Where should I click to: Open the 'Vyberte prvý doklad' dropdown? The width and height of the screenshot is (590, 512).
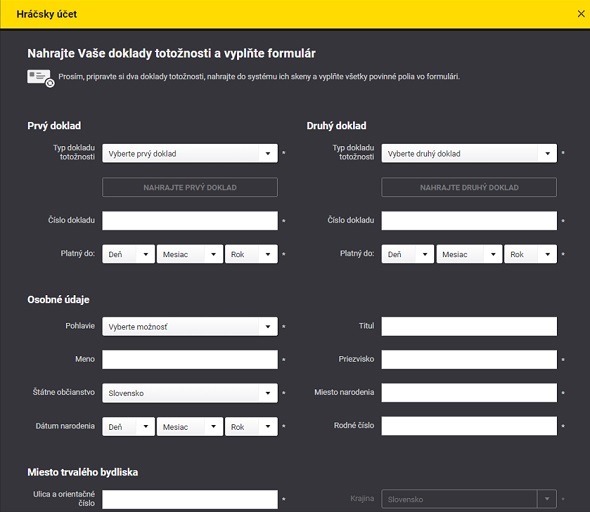190,153
